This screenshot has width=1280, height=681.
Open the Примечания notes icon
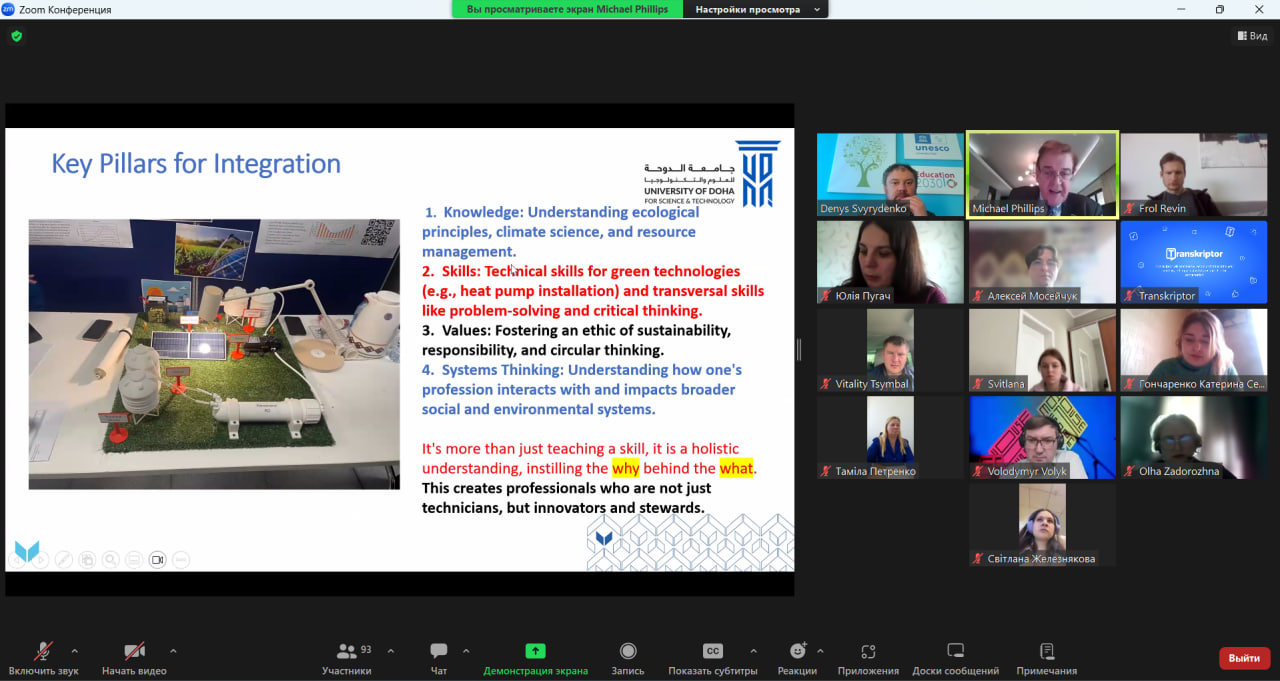[x=1046, y=652]
